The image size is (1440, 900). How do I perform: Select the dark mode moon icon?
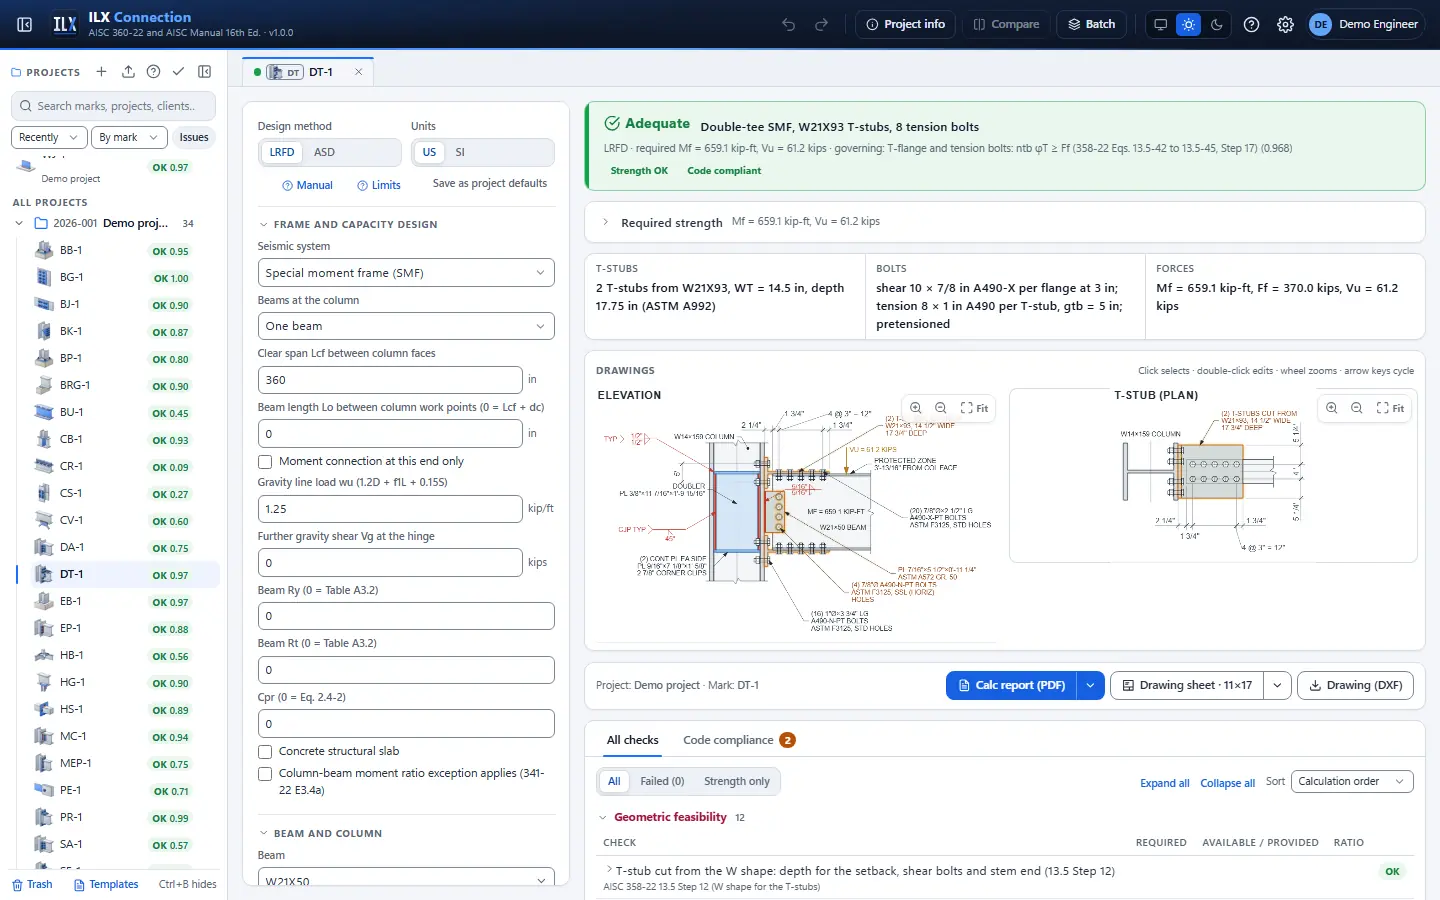1216,24
